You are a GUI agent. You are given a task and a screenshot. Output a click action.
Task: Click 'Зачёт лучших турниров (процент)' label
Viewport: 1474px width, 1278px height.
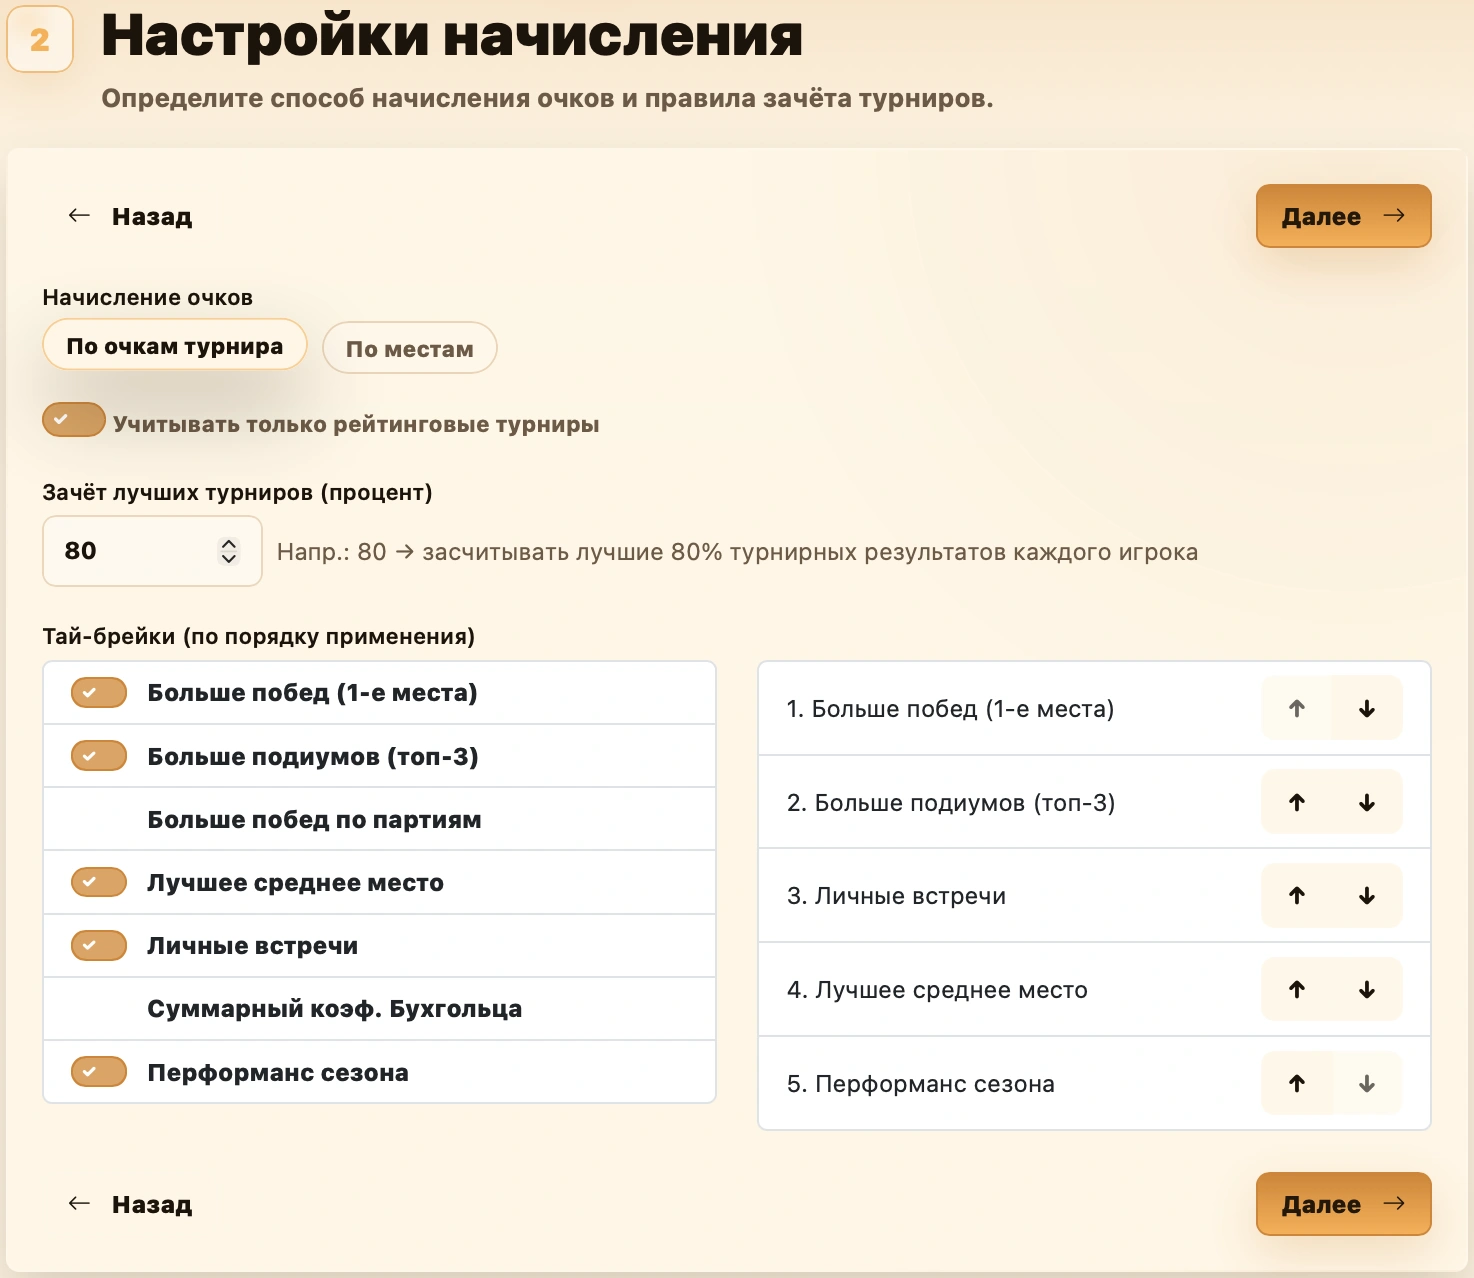click(x=237, y=492)
